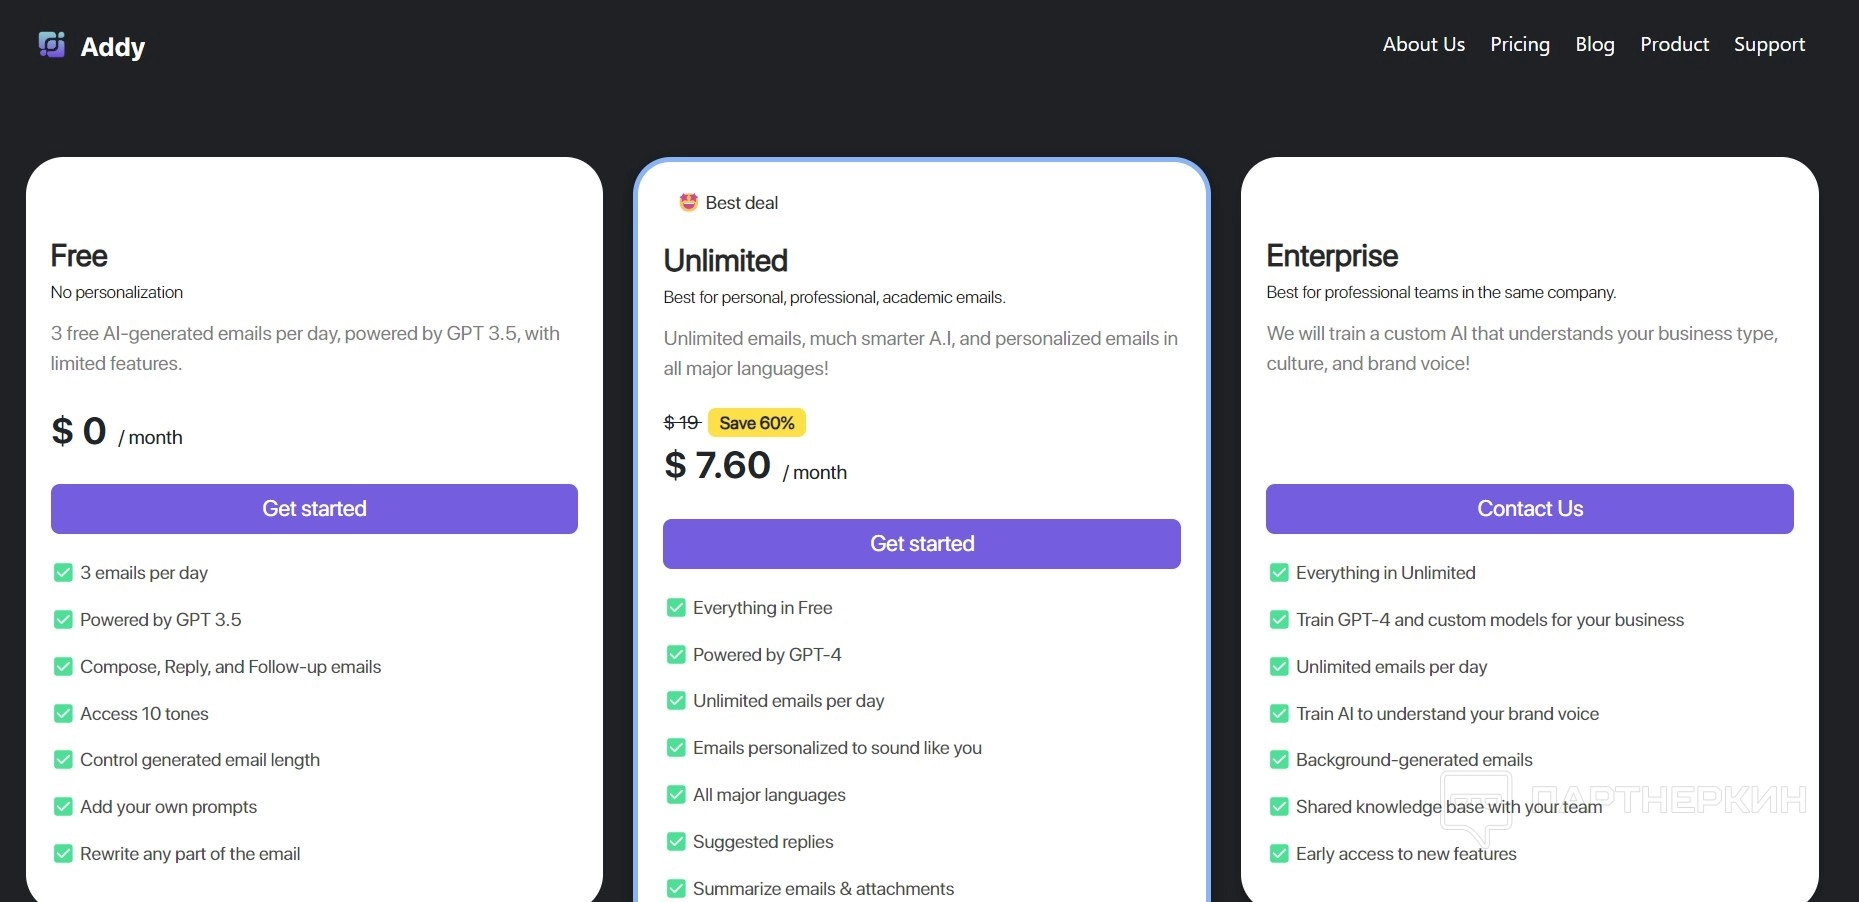Click check icon next to Access 10 tones

63,714
